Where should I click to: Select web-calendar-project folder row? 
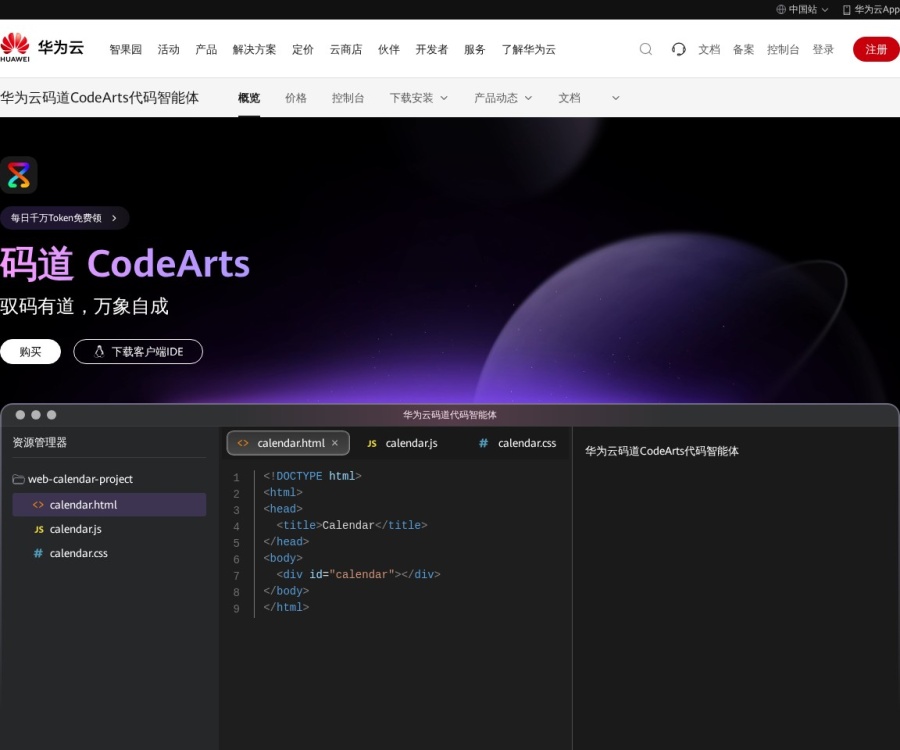pyautogui.click(x=109, y=479)
